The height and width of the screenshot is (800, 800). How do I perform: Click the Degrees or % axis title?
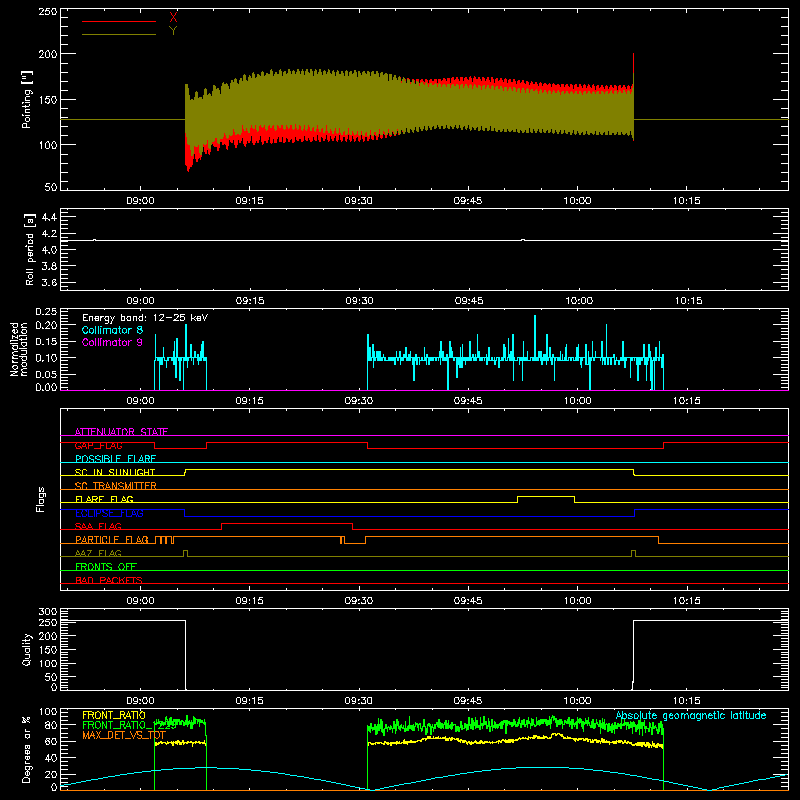pyautogui.click(x=27, y=749)
